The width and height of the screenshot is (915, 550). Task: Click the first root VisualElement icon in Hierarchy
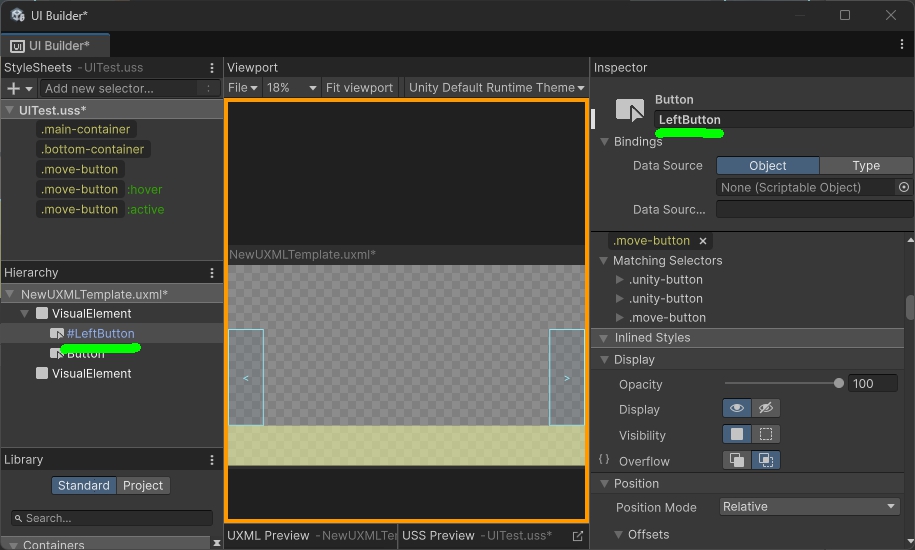42,313
